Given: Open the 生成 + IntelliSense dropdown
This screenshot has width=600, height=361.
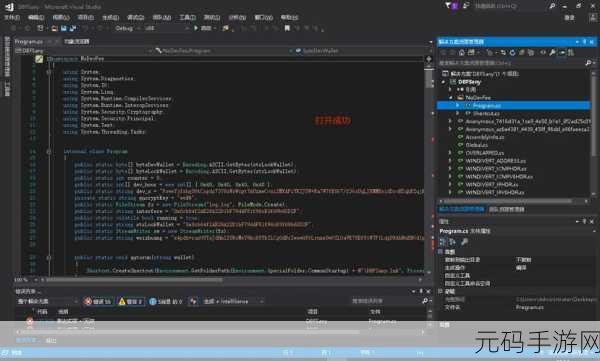Looking at the screenshot, I should [x=233, y=302].
